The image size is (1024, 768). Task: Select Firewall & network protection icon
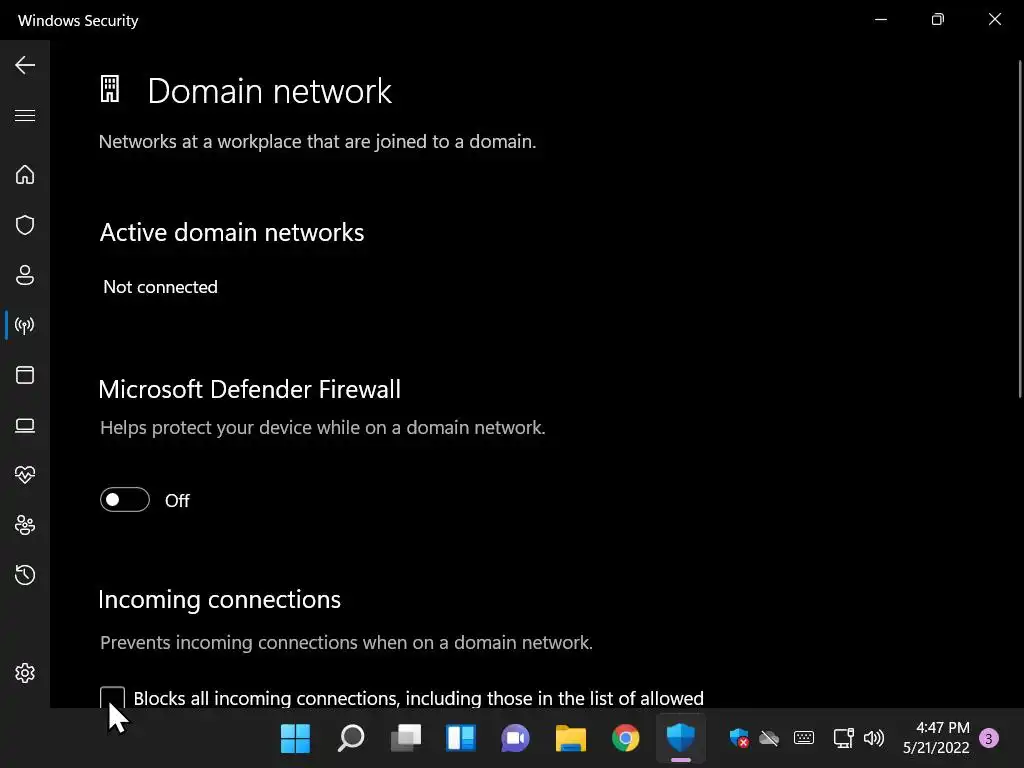click(x=25, y=325)
